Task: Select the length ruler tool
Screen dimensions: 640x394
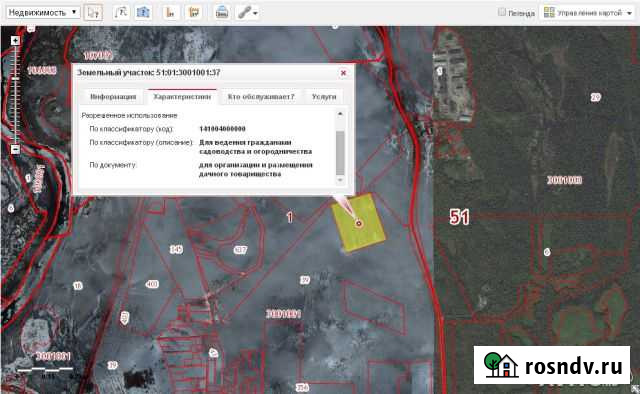Action: click(x=170, y=13)
